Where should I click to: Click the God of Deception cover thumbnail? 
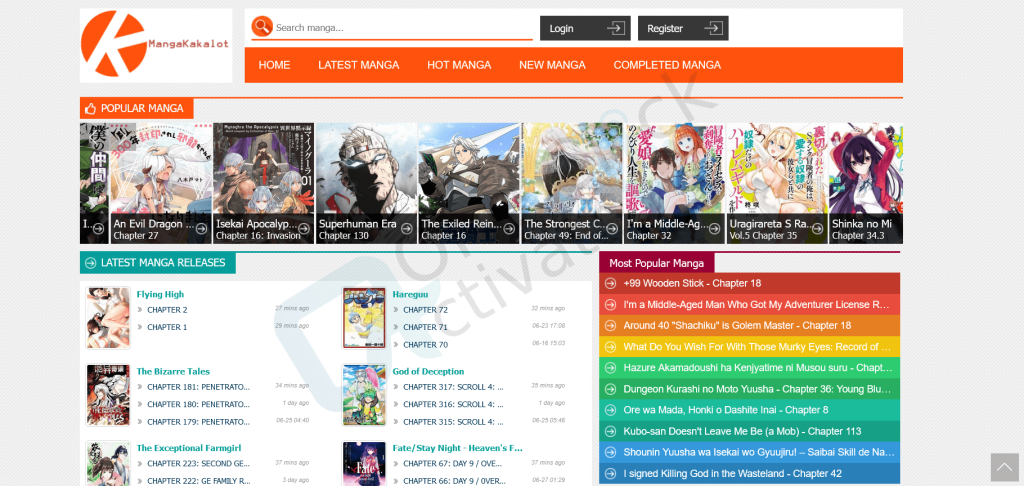tap(364, 395)
